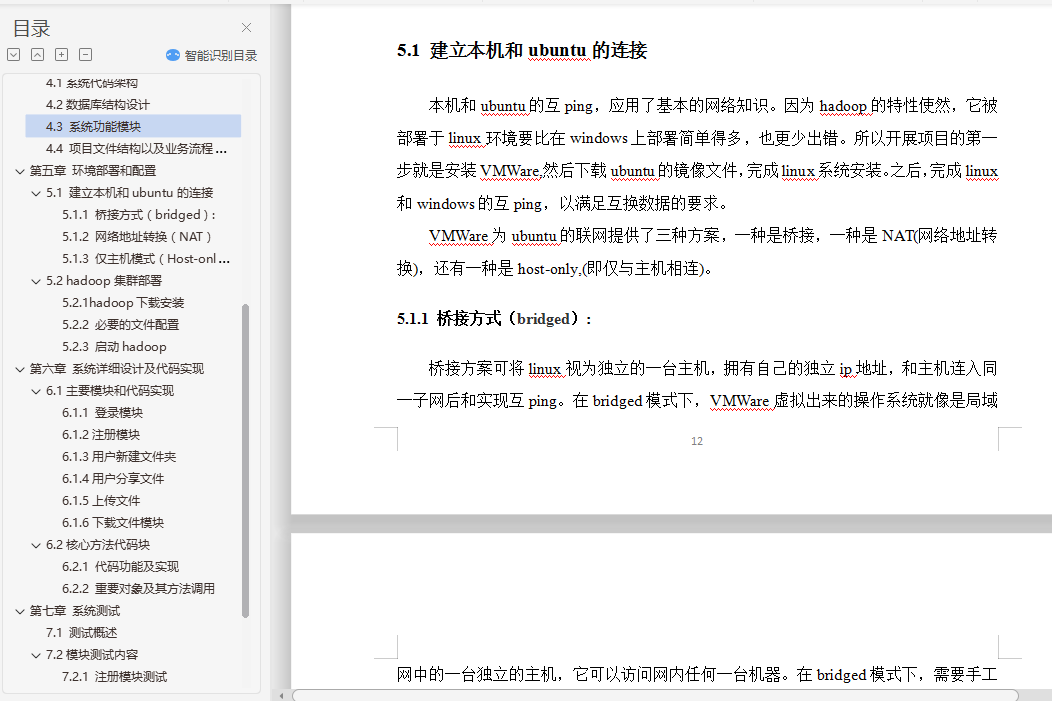Click the word 'host-only' in document body

[x=547, y=269]
